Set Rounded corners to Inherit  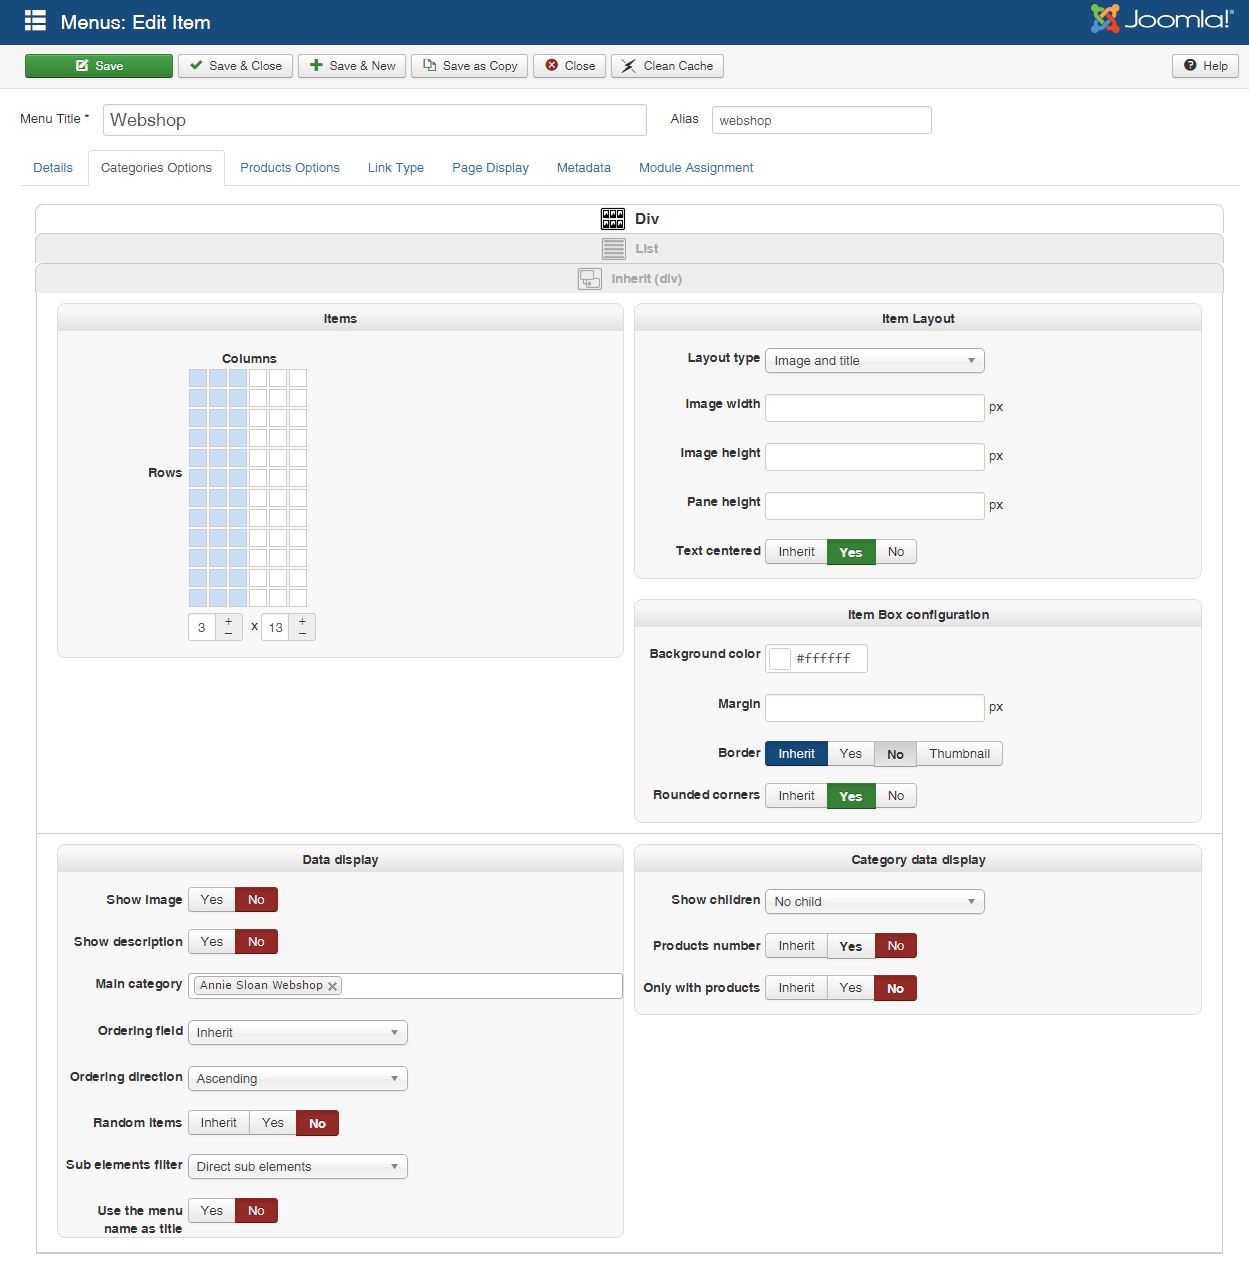coord(796,796)
